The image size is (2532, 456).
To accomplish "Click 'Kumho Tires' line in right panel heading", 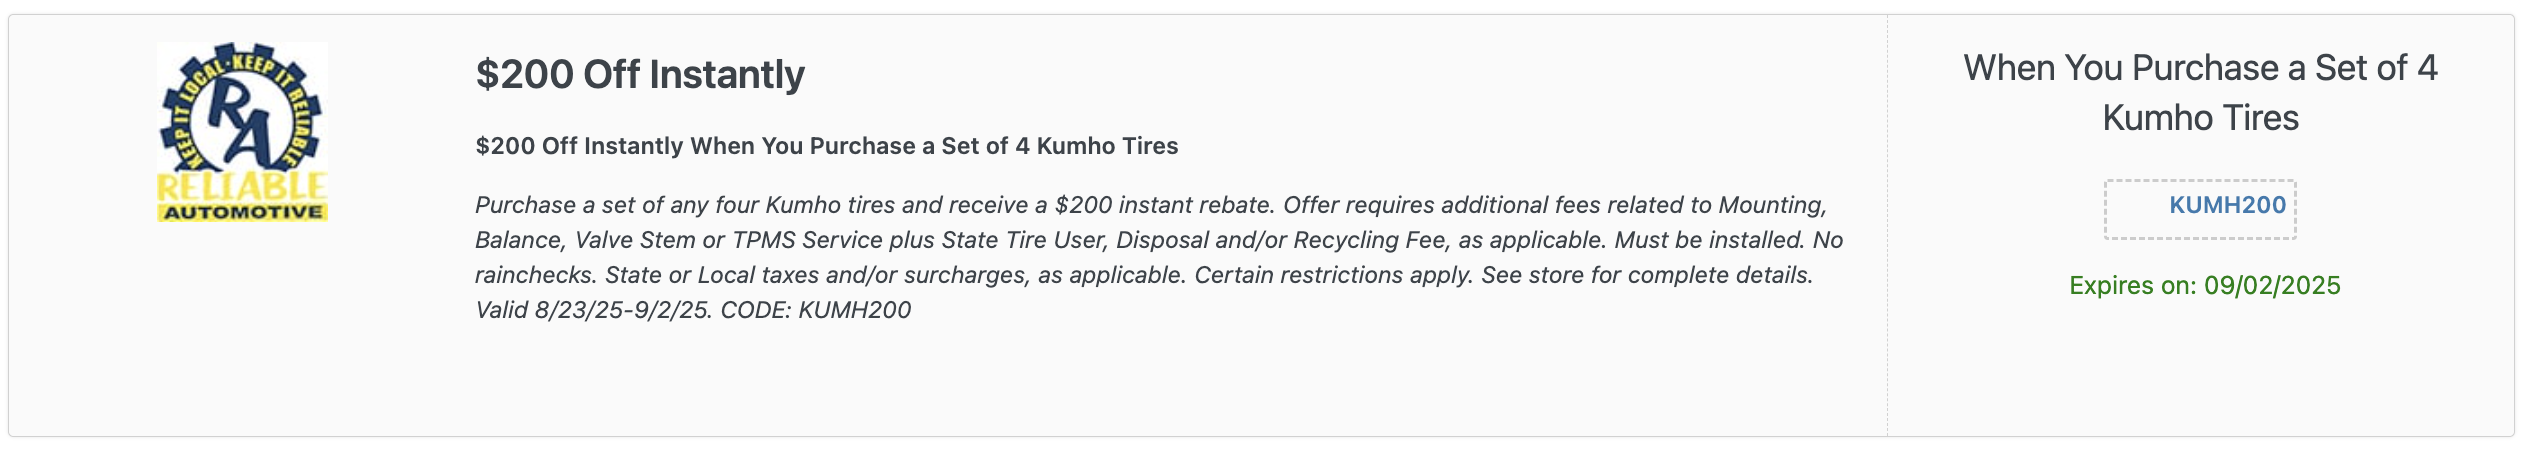I will click(2200, 118).
